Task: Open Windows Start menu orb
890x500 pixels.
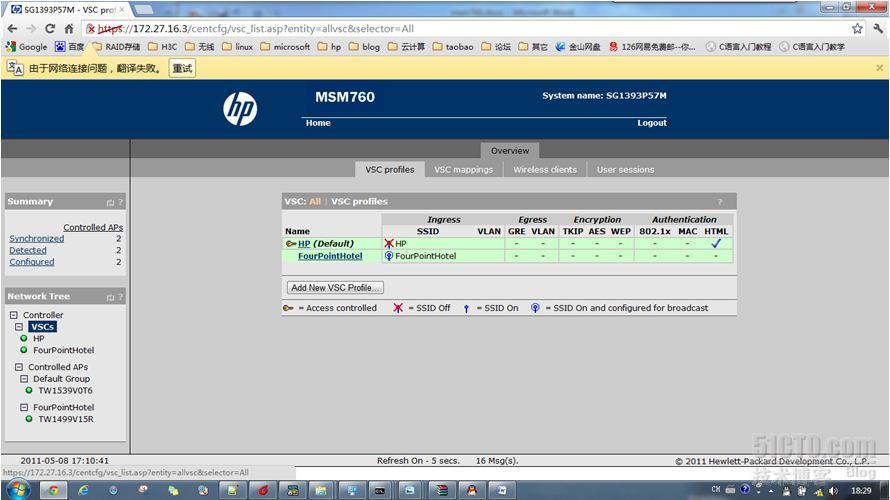Action: click(18, 489)
